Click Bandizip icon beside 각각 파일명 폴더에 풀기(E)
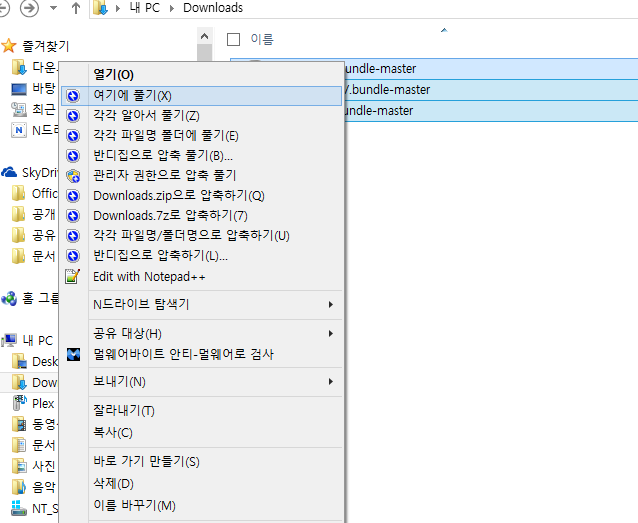Viewport: 638px width, 523px height. [73, 136]
